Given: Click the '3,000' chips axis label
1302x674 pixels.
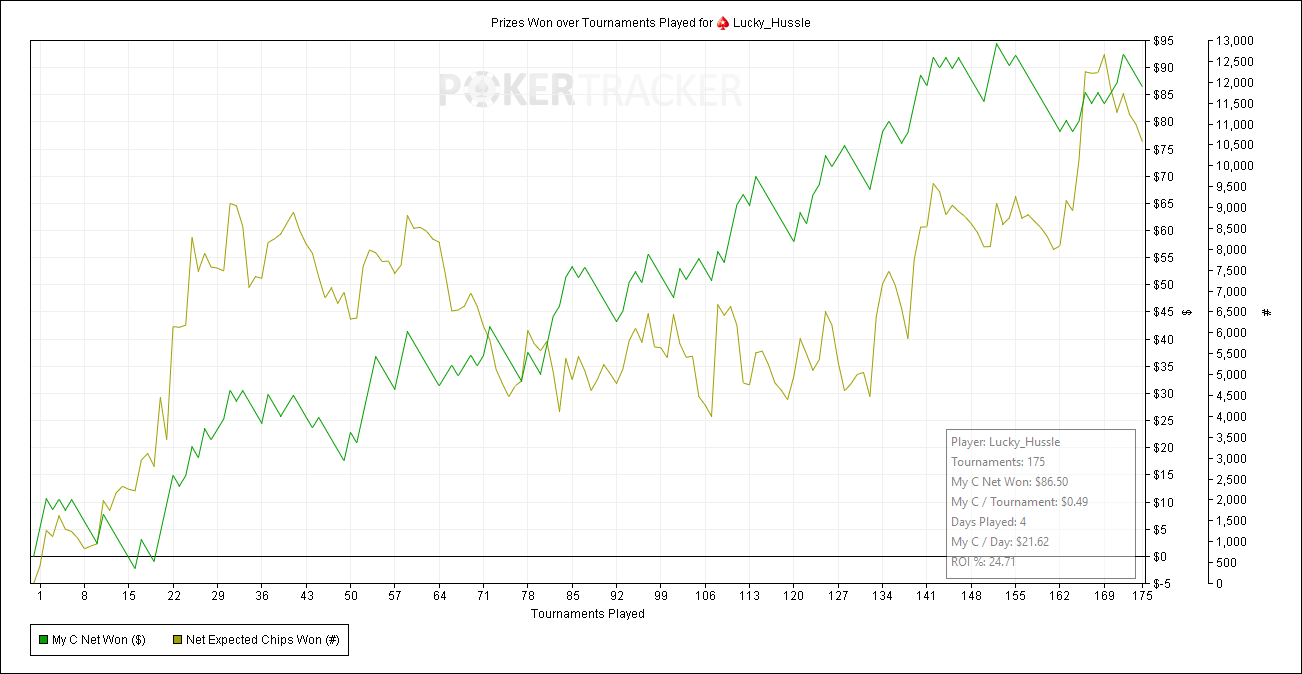Looking at the screenshot, I should coord(1232,458).
